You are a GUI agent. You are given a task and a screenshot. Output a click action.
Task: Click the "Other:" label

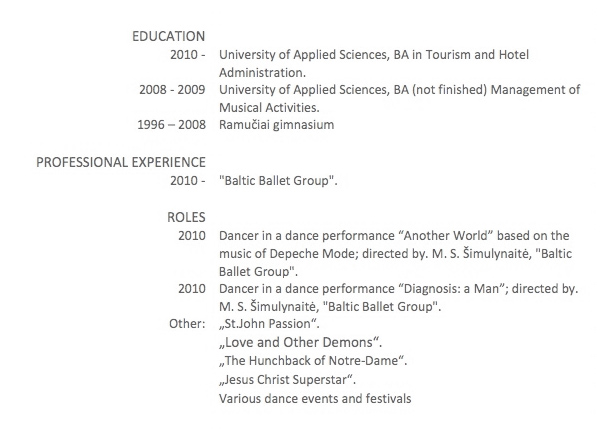tap(187, 324)
